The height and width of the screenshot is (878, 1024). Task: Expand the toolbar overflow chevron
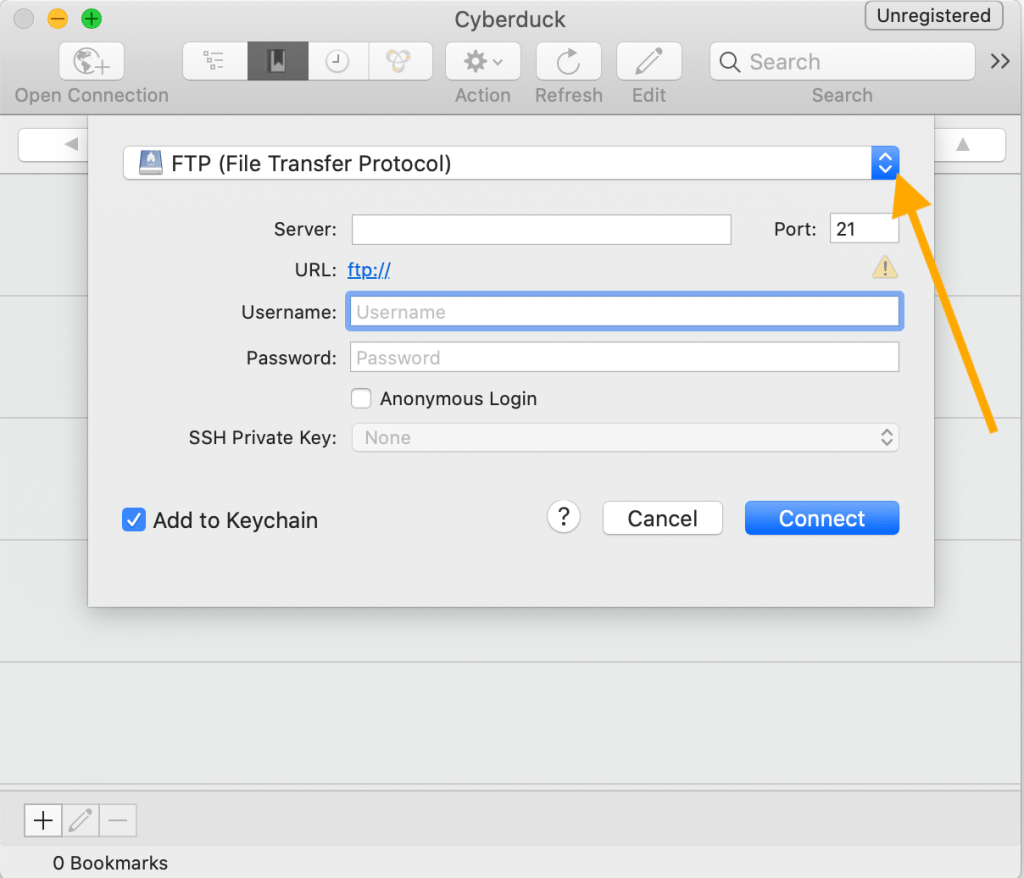click(1000, 61)
